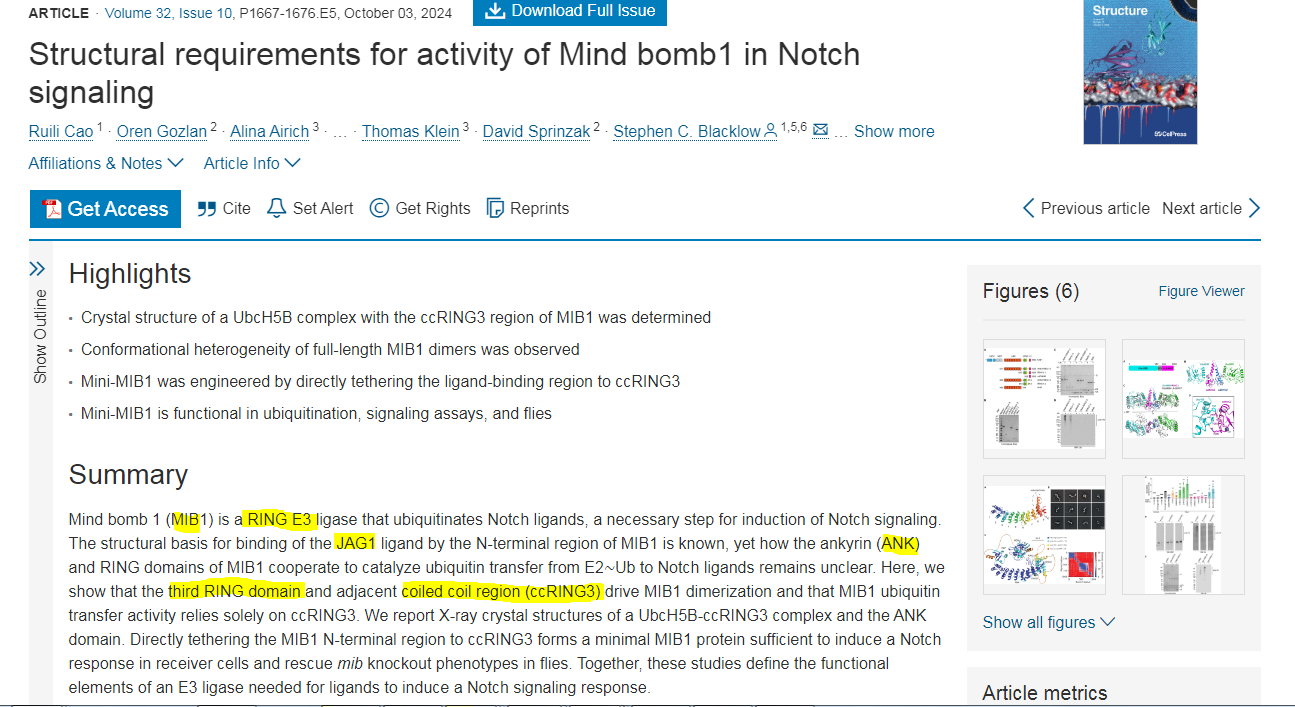Image resolution: width=1295 pixels, height=707 pixels.
Task: Click the article title text
Action: click(444, 73)
